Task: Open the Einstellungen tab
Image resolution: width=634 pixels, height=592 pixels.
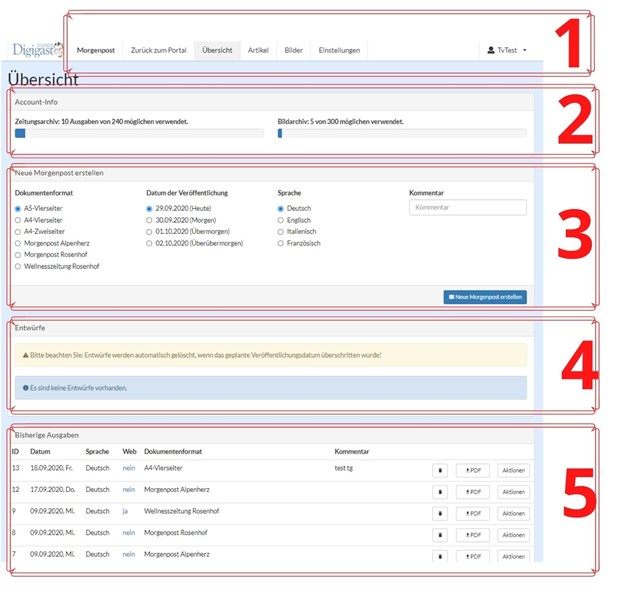Action: 339,50
